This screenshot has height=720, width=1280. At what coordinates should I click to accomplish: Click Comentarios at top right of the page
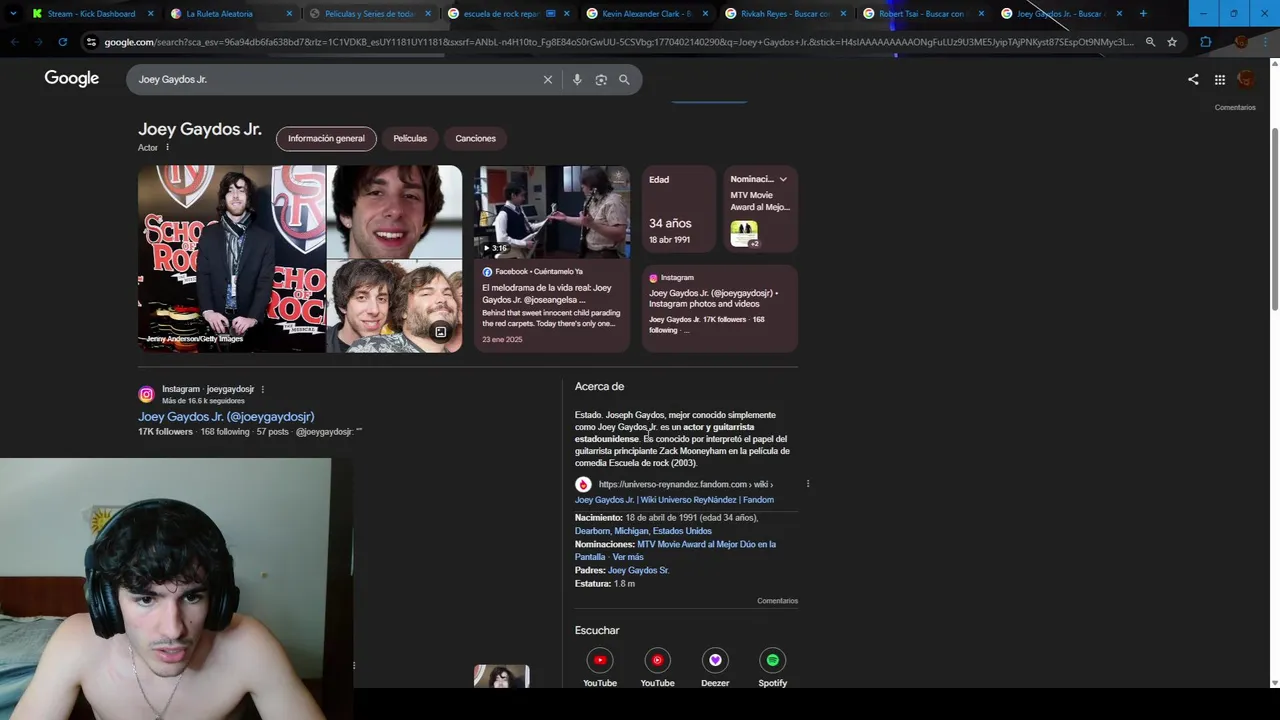[1235, 107]
